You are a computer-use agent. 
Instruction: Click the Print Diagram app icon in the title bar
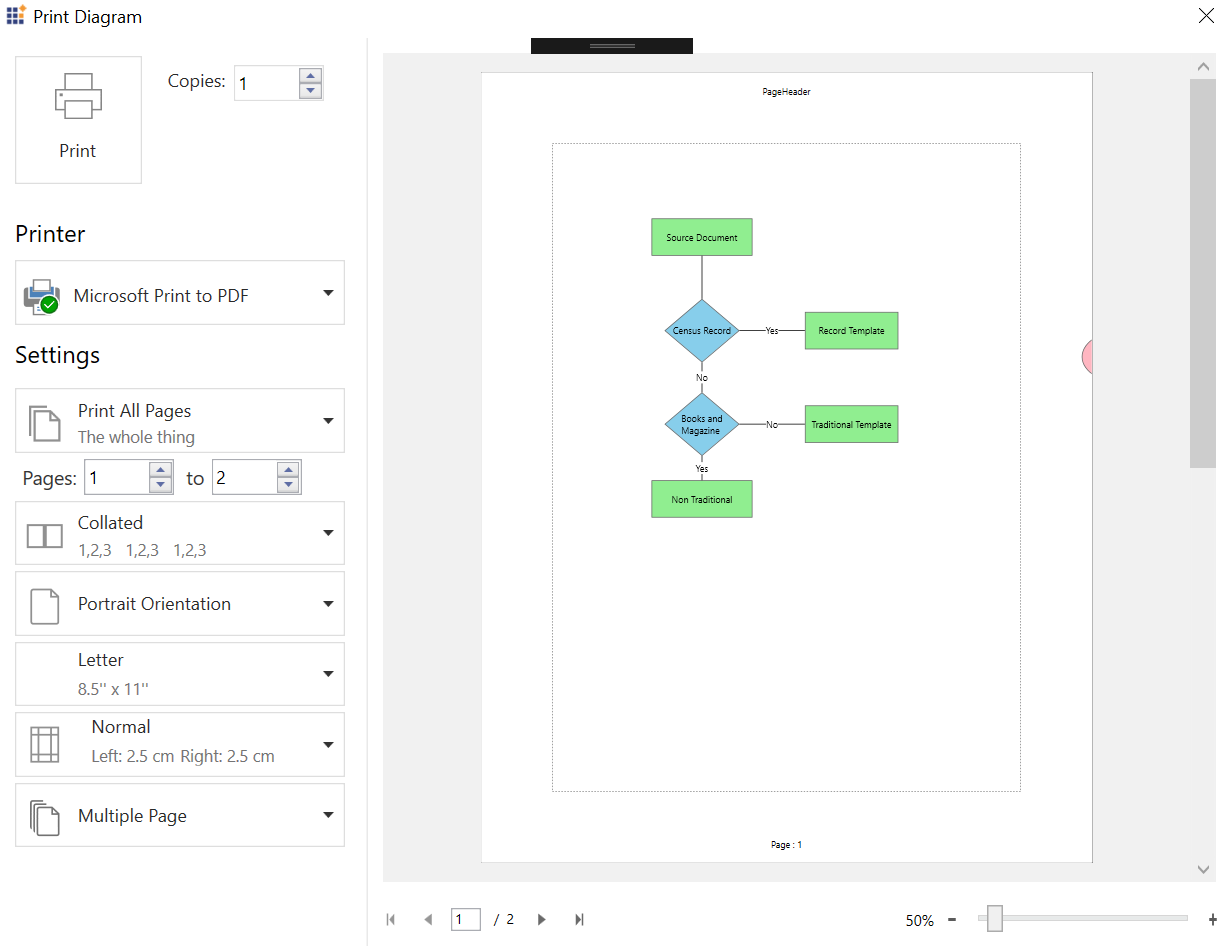[x=16, y=15]
